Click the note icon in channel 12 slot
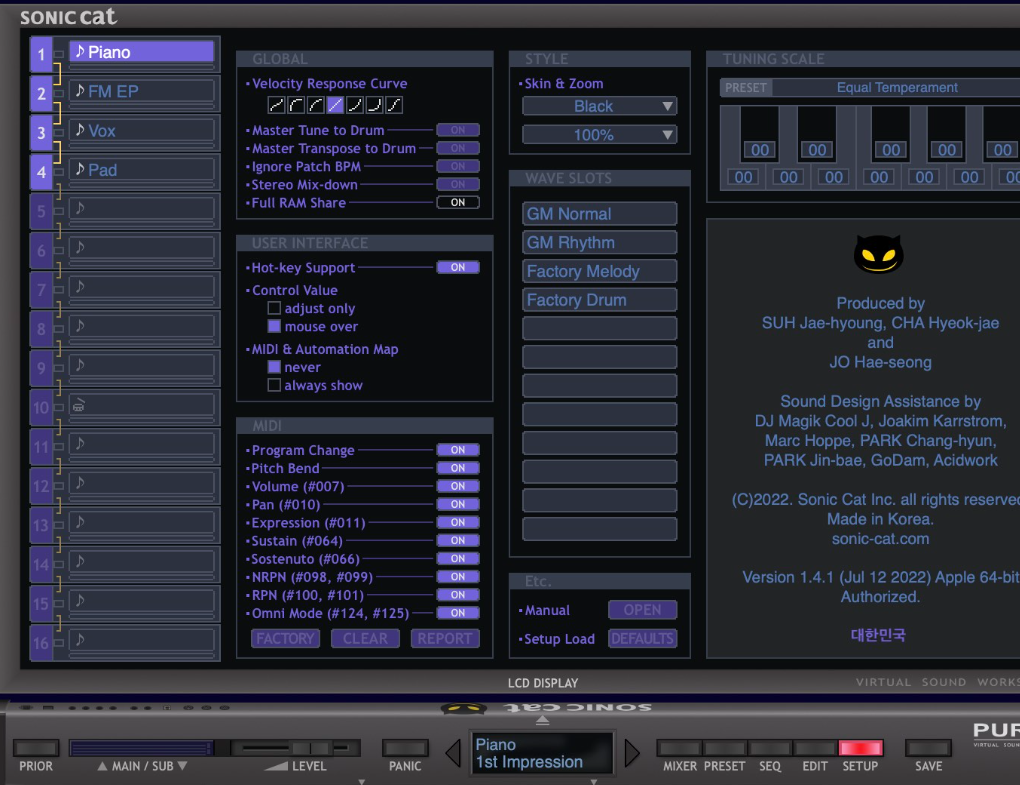The width and height of the screenshot is (1020, 785). click(x=80, y=483)
